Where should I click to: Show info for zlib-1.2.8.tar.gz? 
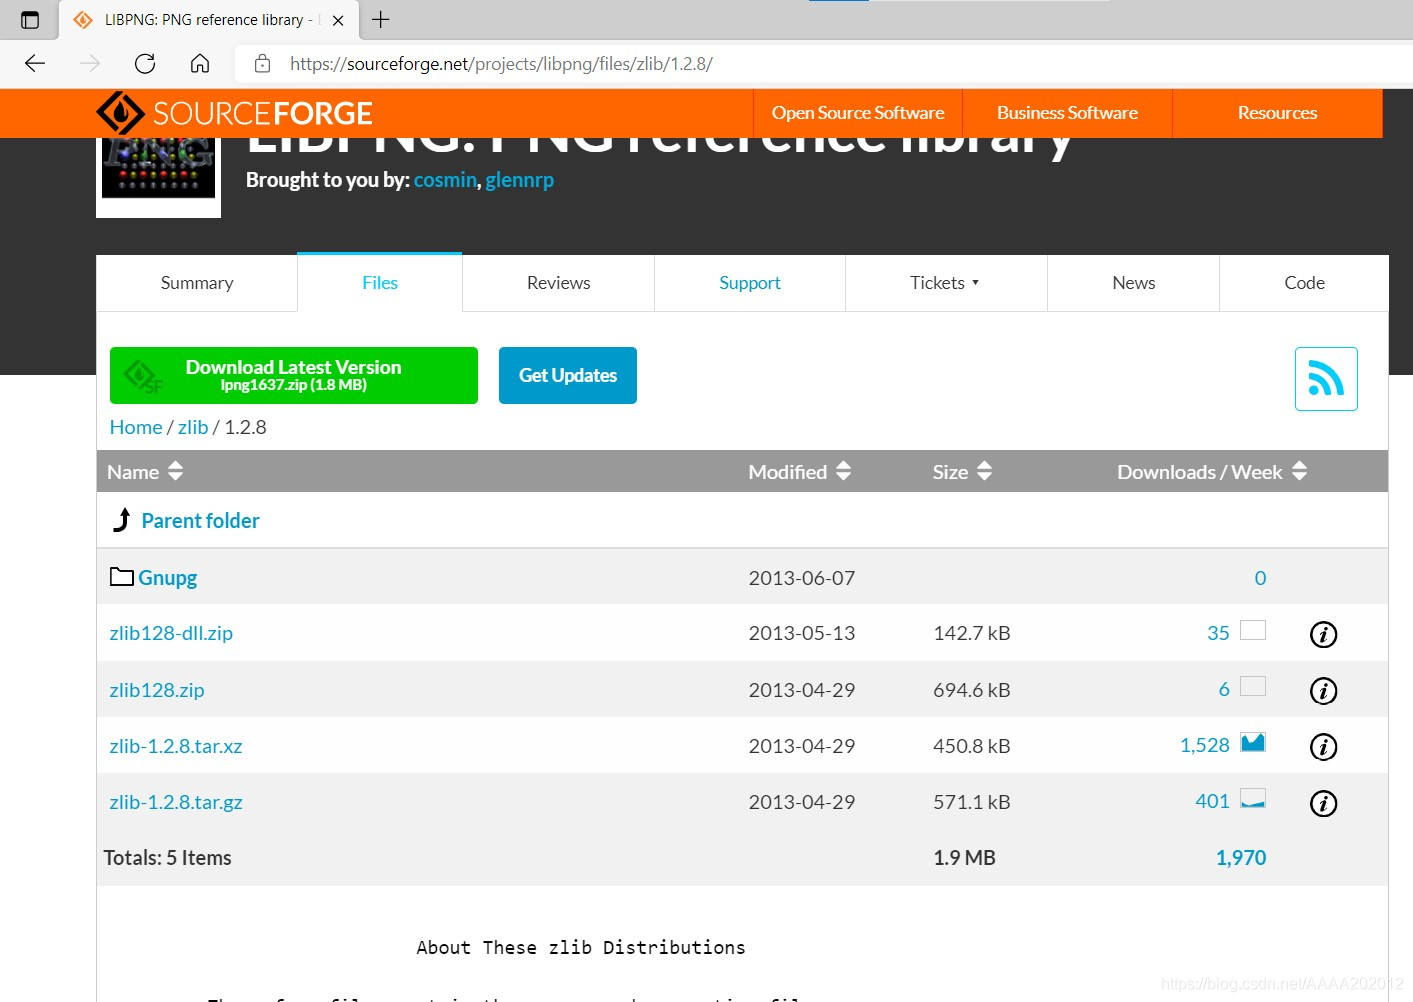point(1323,803)
